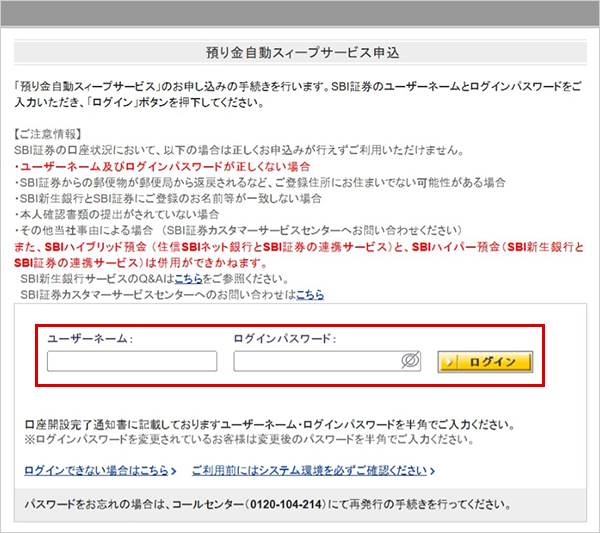Click the ログインパスワード input field
Image resolution: width=600 pixels, height=533 pixels.
click(x=327, y=361)
